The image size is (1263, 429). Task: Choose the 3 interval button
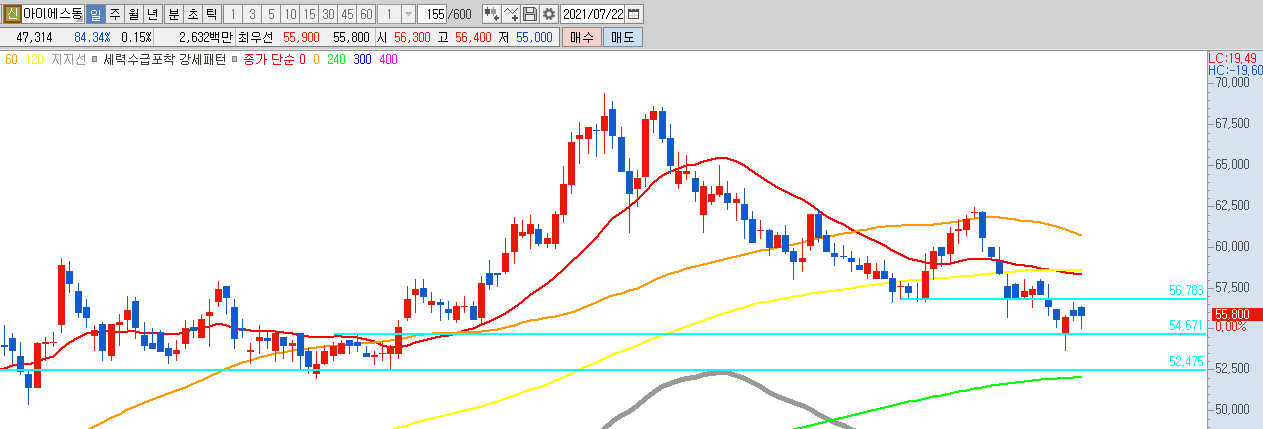tap(251, 14)
